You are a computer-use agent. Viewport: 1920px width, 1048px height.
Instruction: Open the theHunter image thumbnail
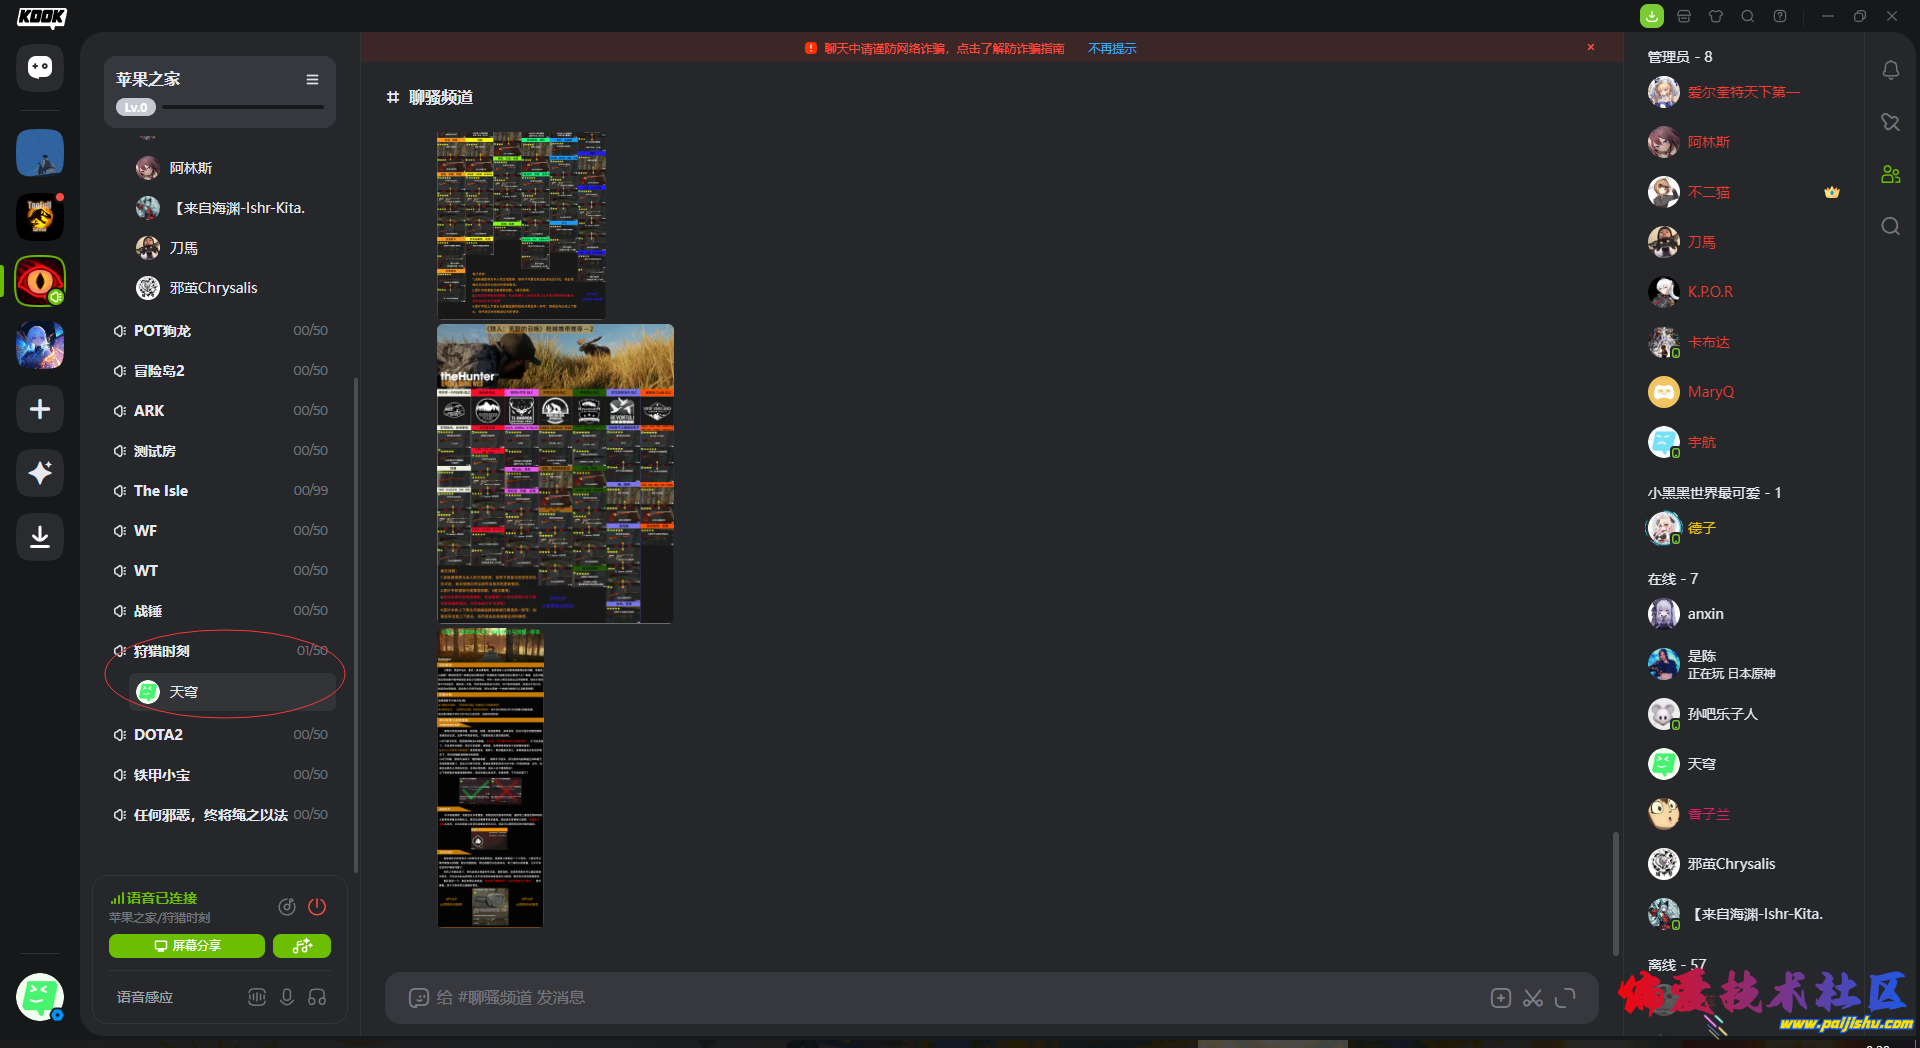coord(555,473)
